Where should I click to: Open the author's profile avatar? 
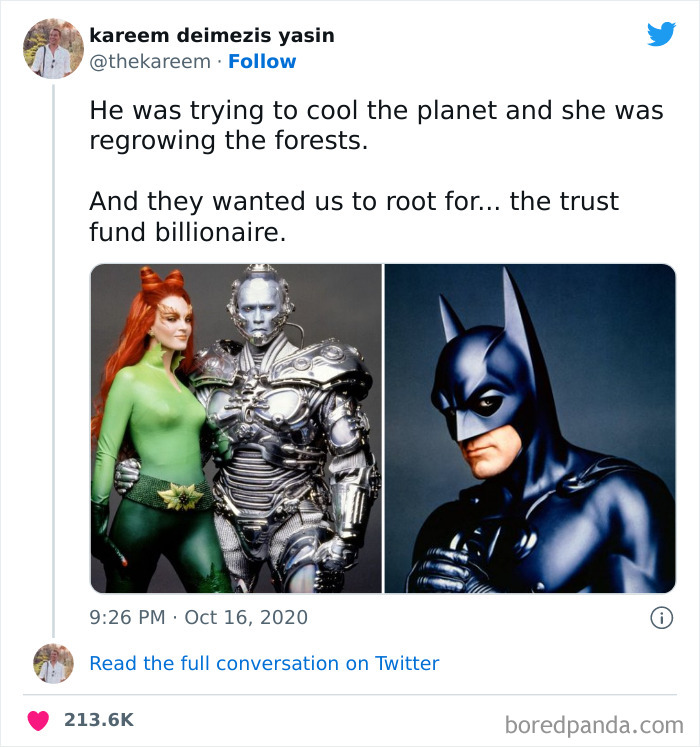click(x=53, y=48)
